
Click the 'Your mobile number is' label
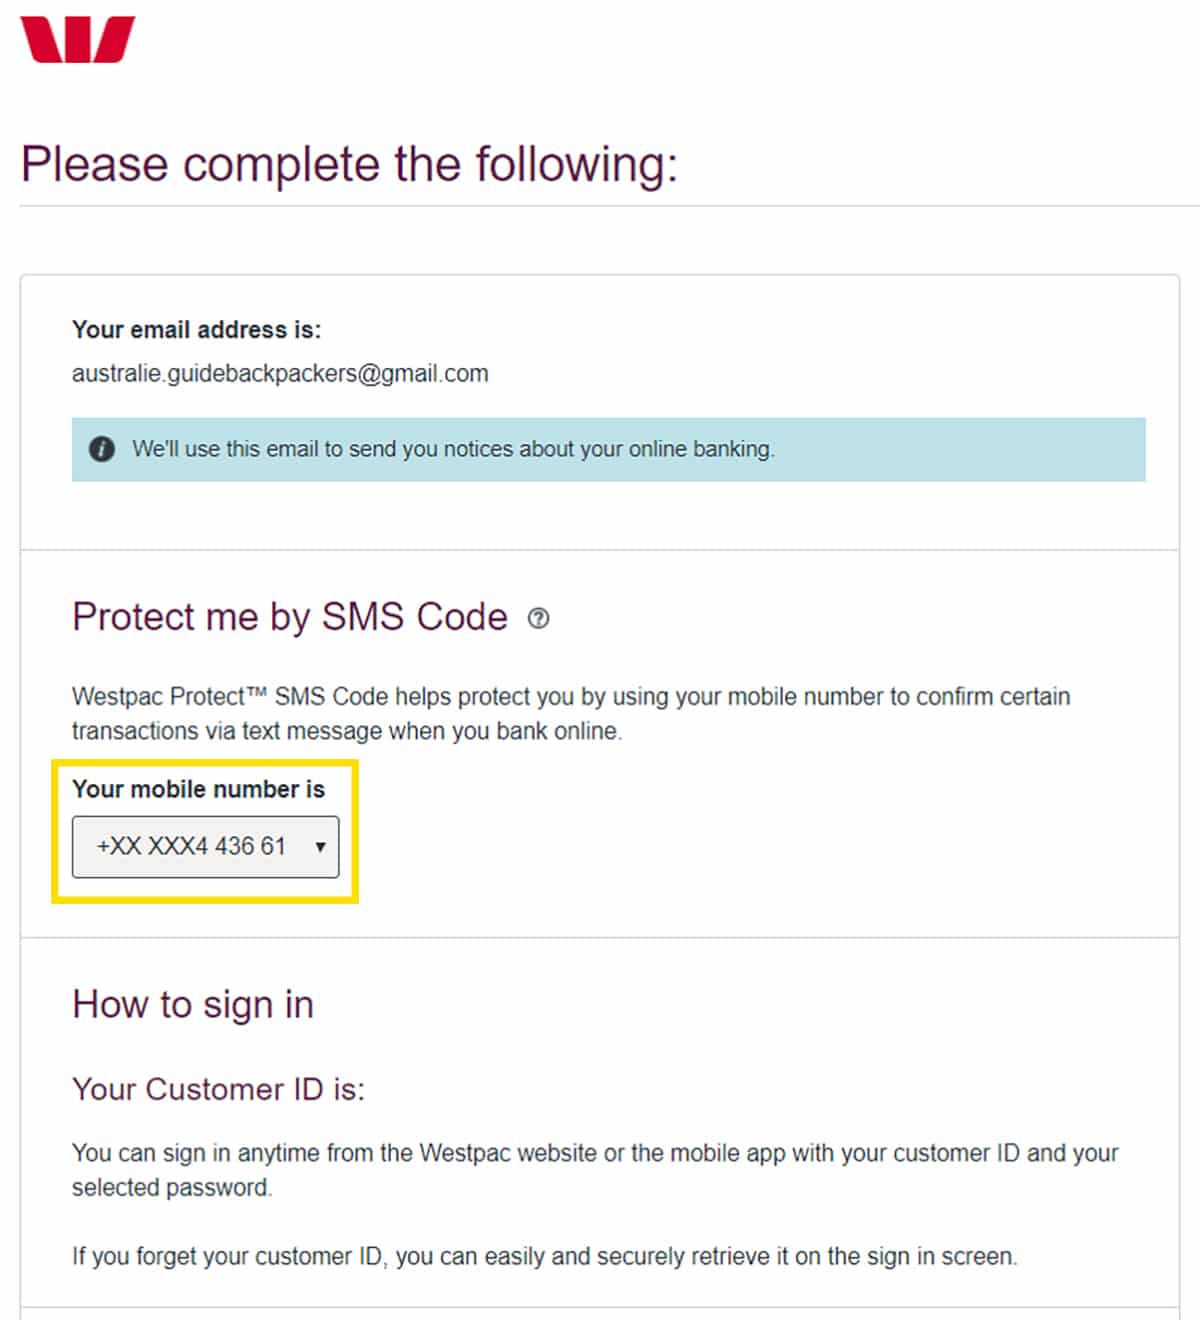[x=198, y=789]
